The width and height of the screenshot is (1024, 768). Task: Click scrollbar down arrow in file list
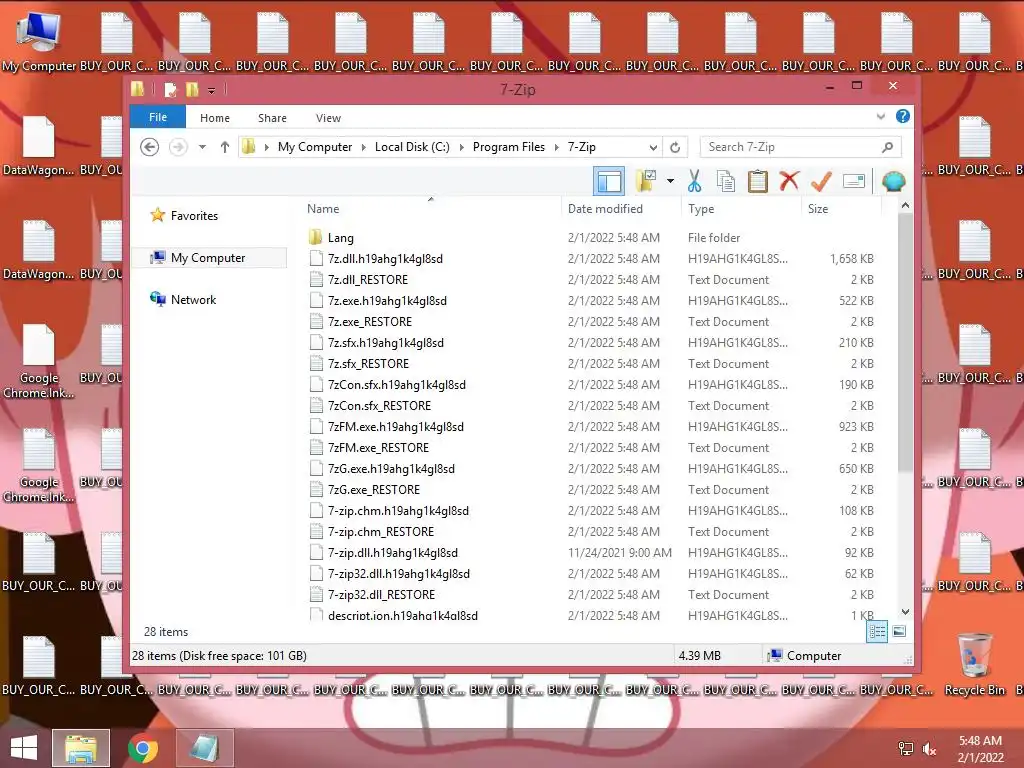tap(905, 612)
